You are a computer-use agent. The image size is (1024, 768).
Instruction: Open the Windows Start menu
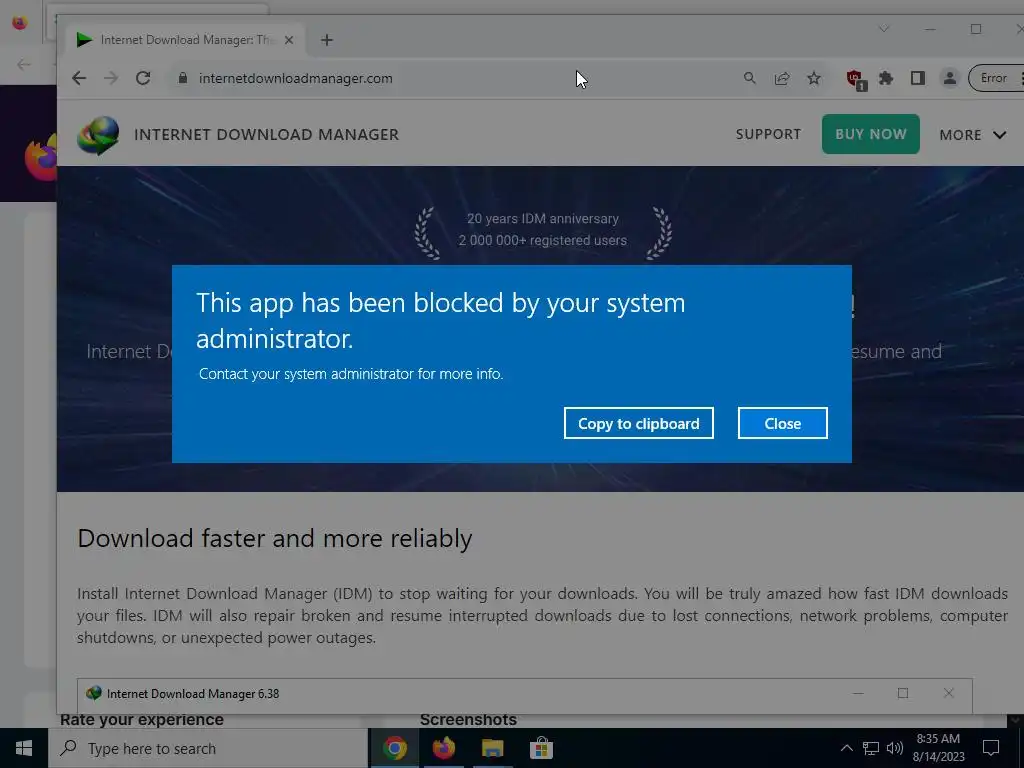pos(24,748)
